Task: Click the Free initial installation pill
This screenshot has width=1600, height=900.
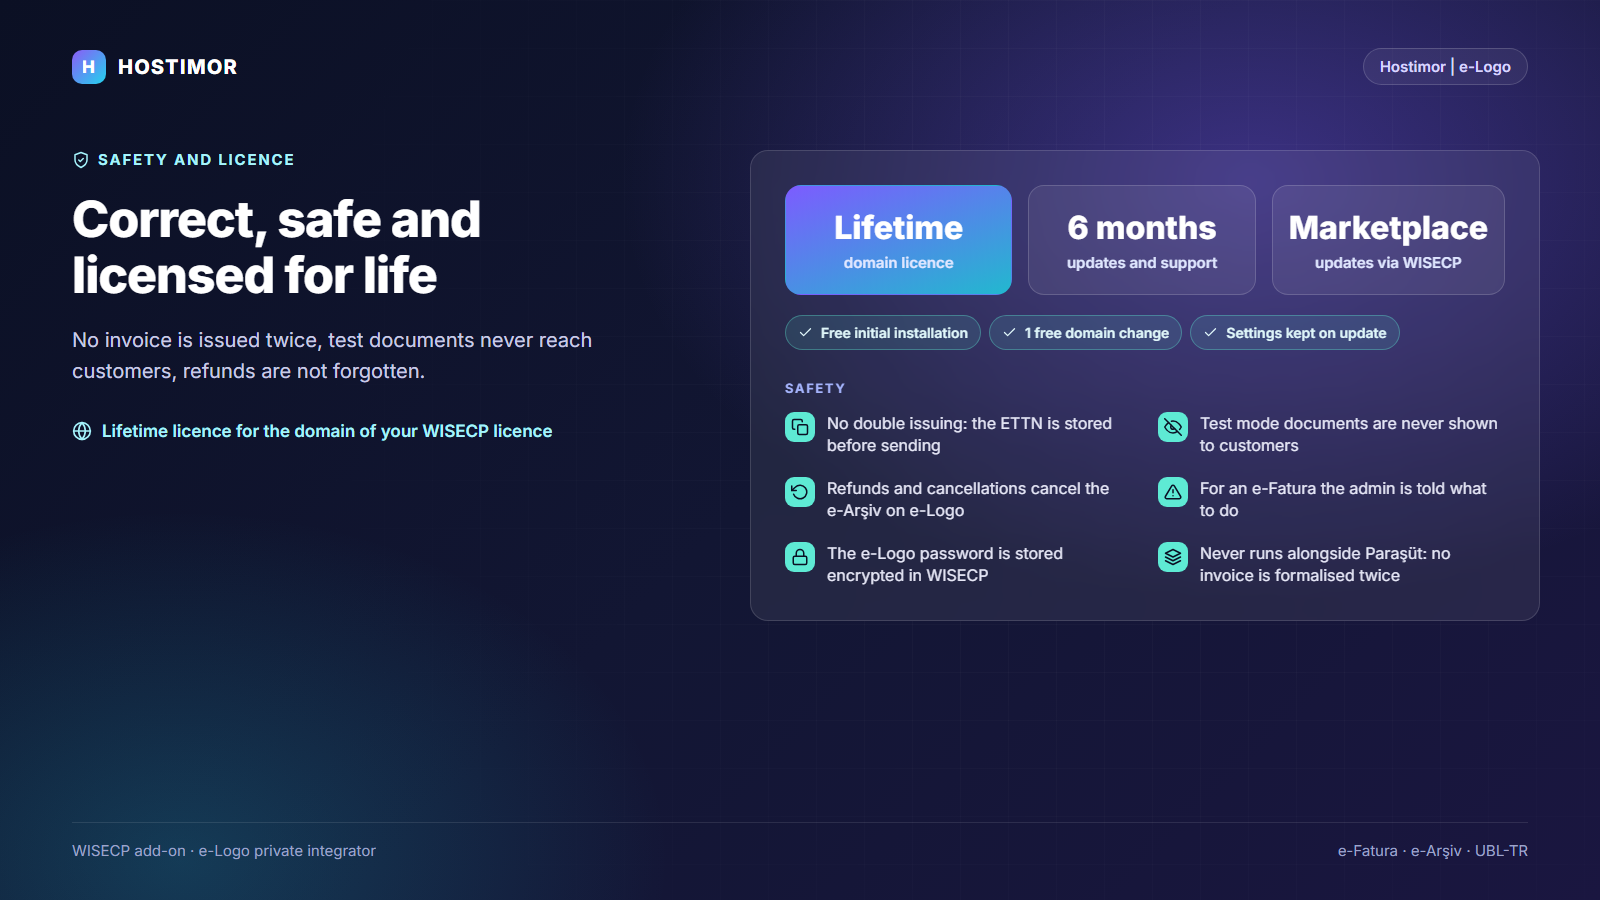Action: coord(883,333)
